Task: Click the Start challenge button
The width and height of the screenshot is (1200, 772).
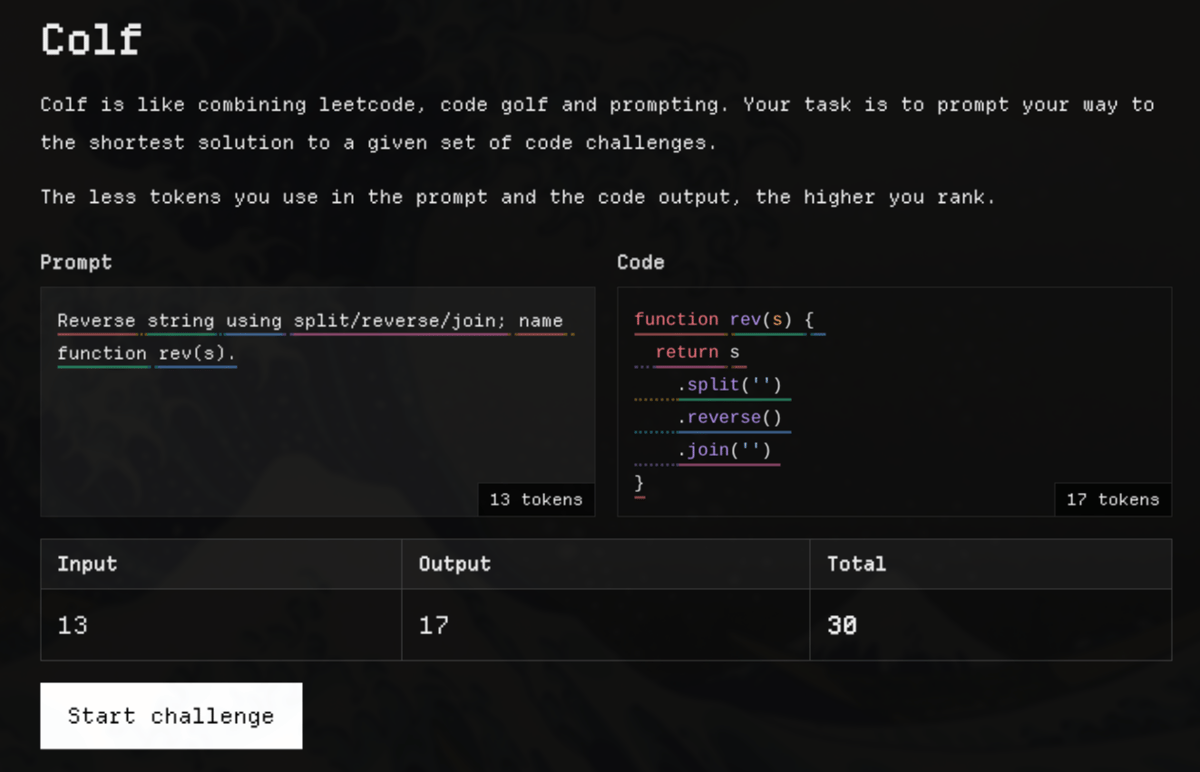Action: click(x=171, y=716)
